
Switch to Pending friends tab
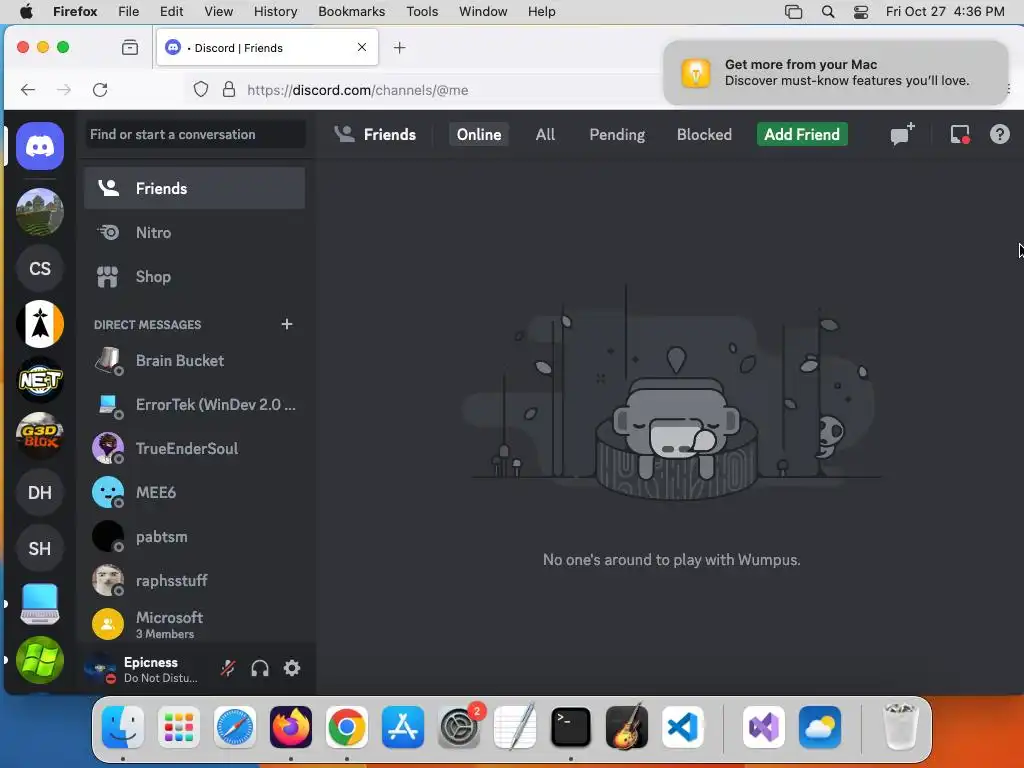point(617,134)
